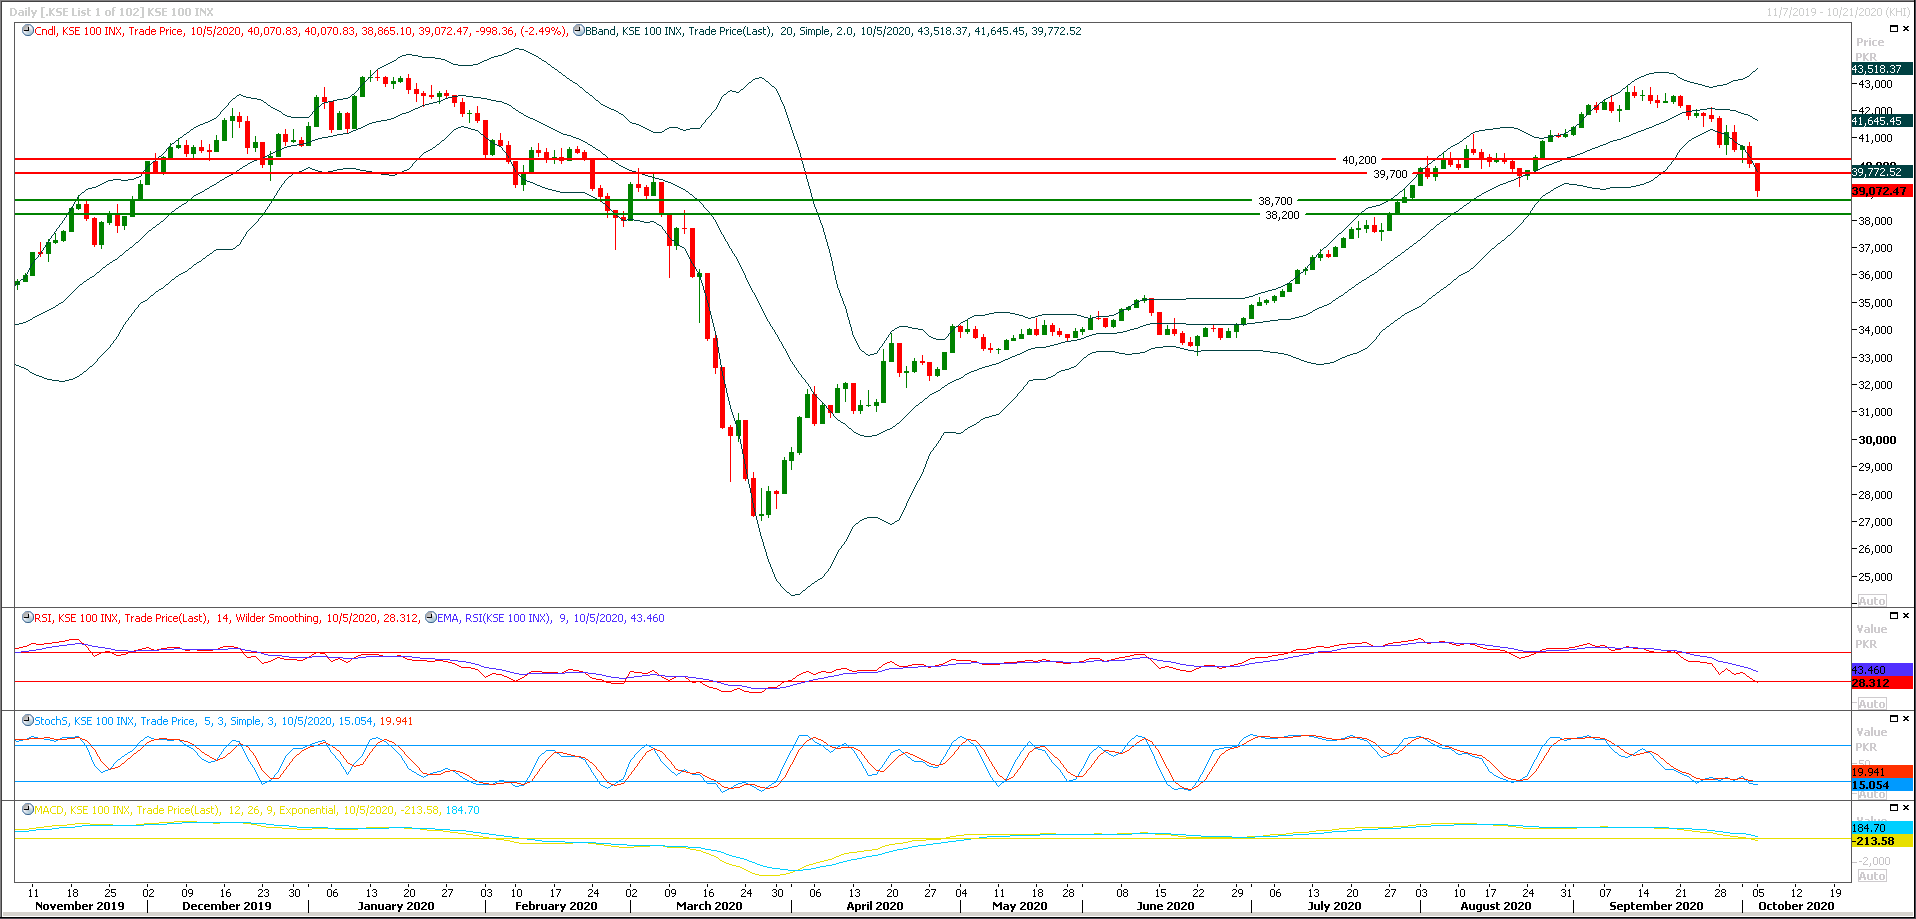This screenshot has width=1916, height=919.
Task: Click the latest red candlestick on 10/5/2020
Action: (1758, 178)
